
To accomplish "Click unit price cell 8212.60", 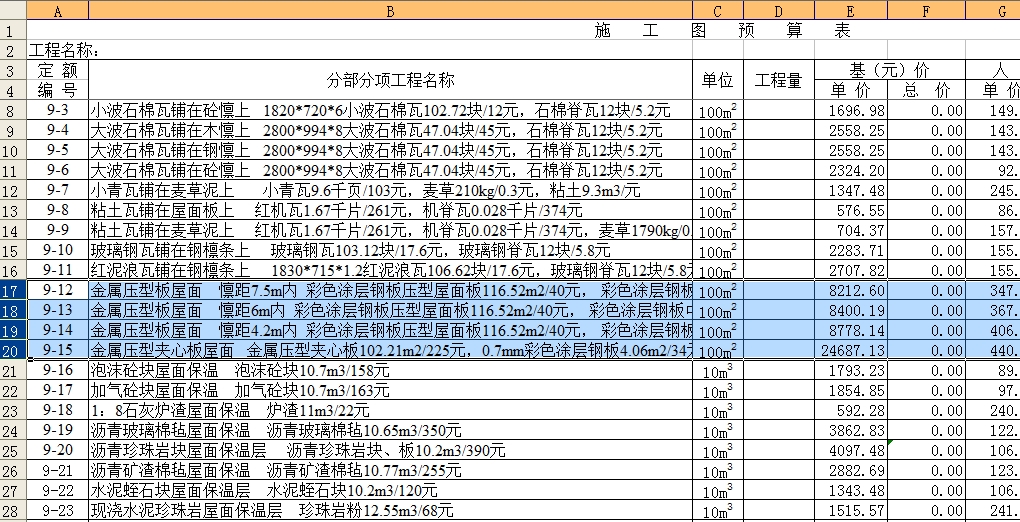I will pyautogui.click(x=851, y=290).
